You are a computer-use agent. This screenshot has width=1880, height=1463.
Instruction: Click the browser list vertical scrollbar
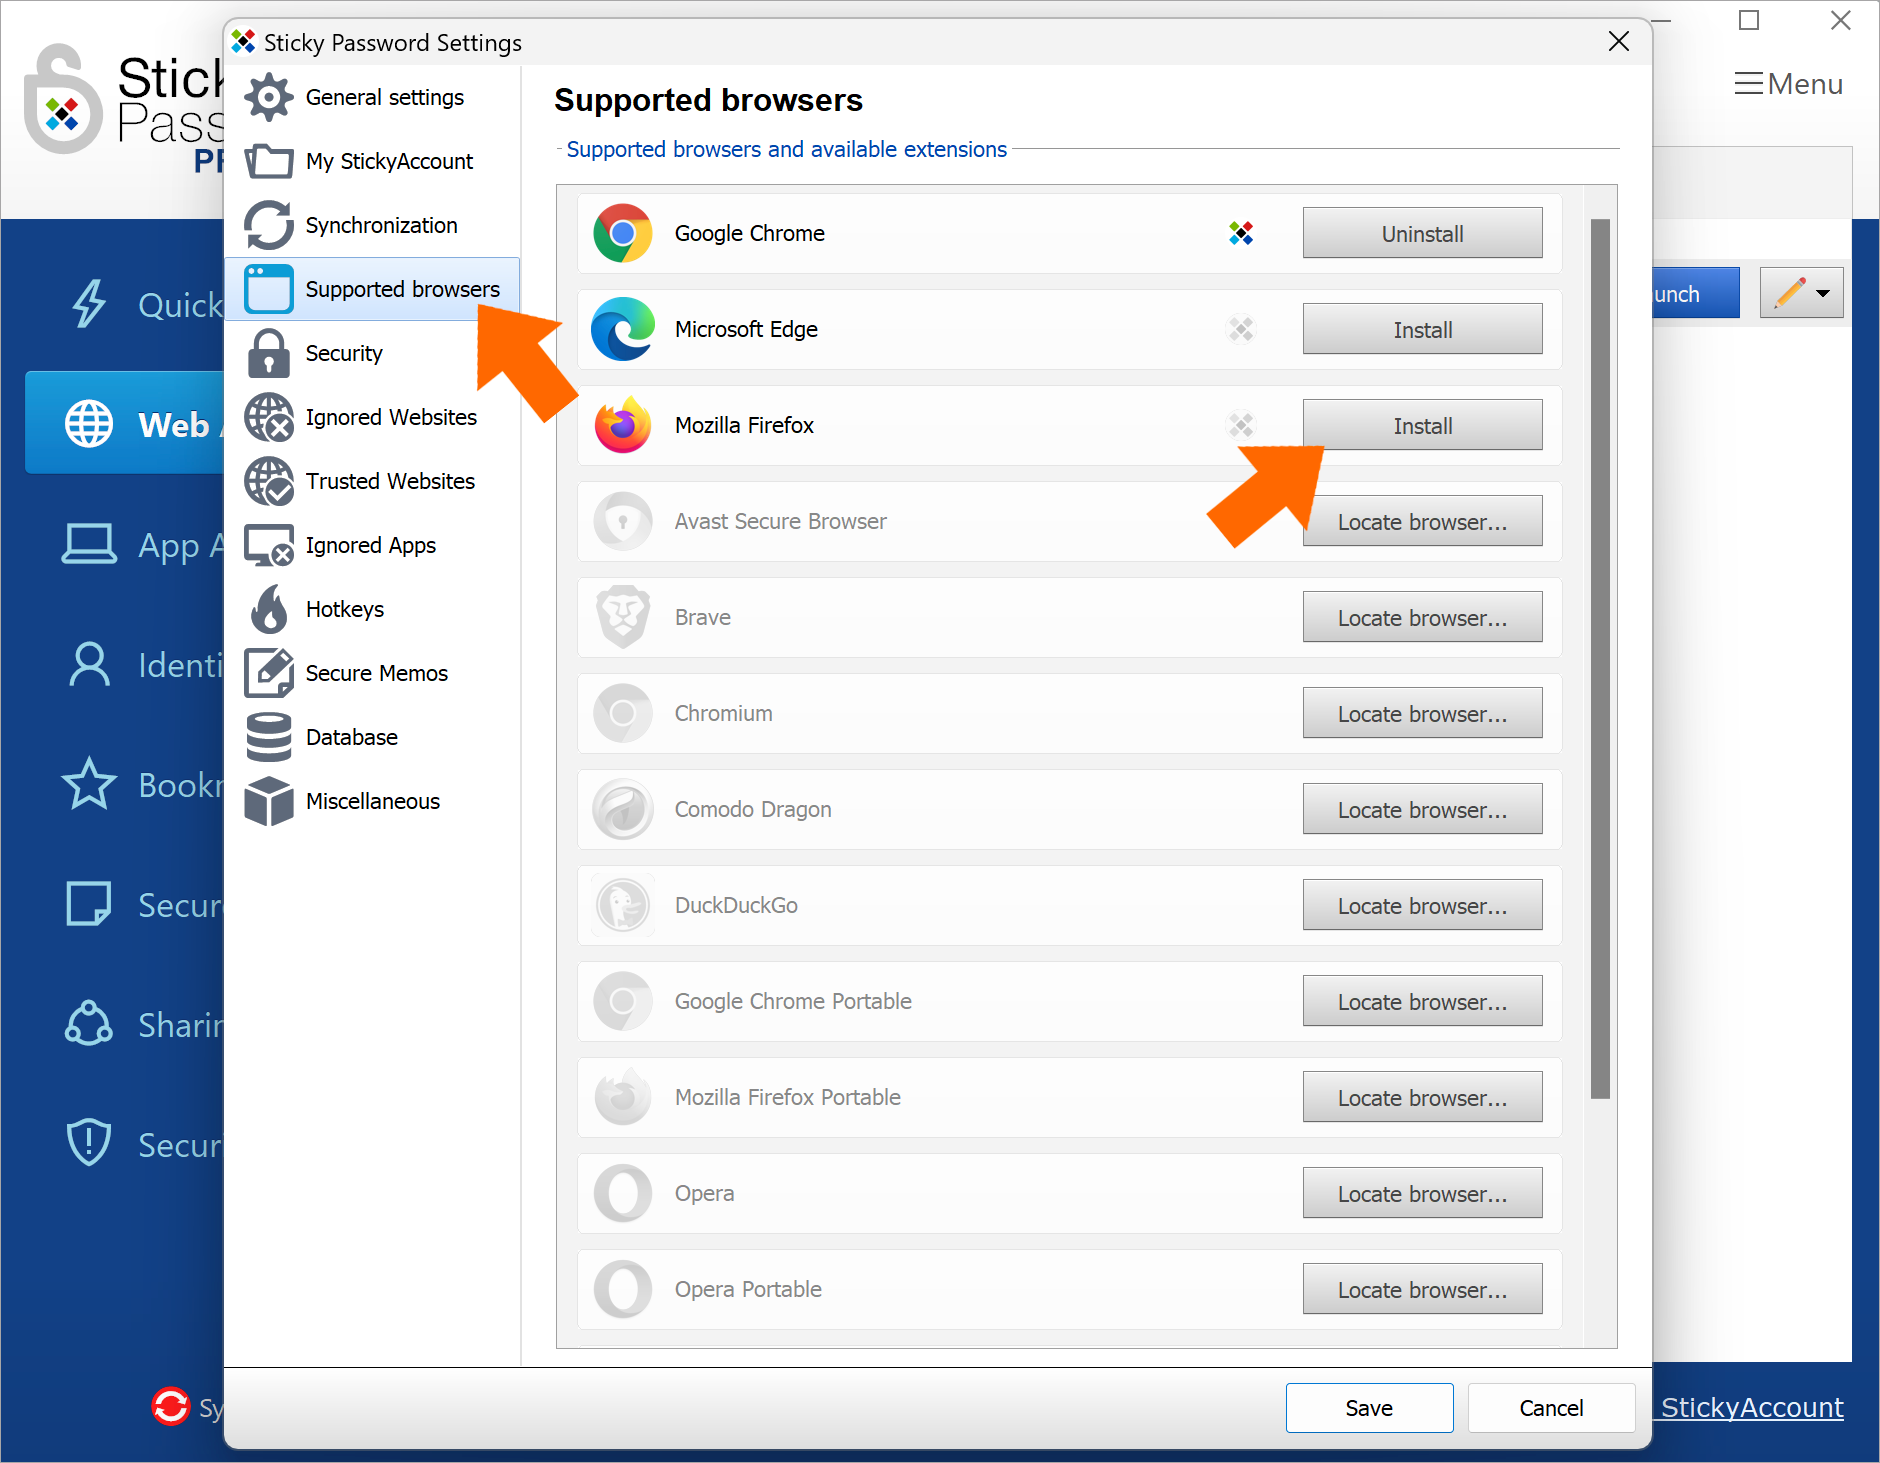coord(1600,658)
